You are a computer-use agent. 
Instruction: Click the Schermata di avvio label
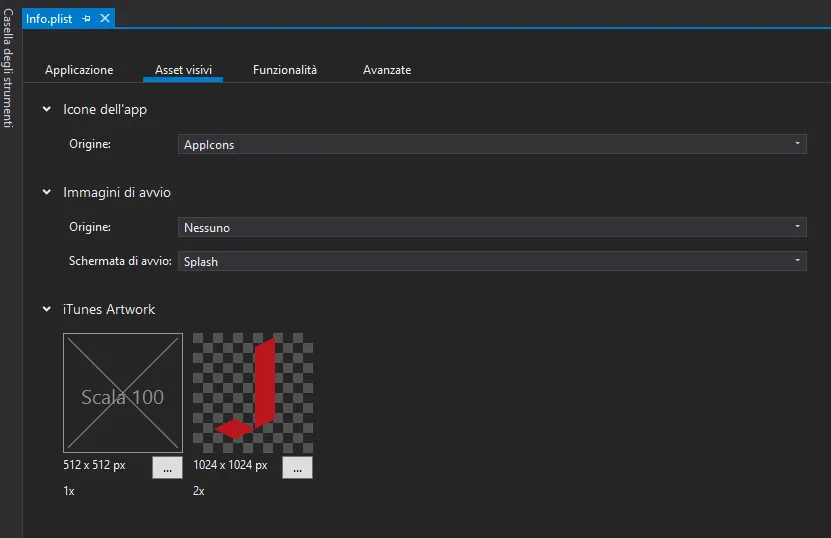[120, 261]
